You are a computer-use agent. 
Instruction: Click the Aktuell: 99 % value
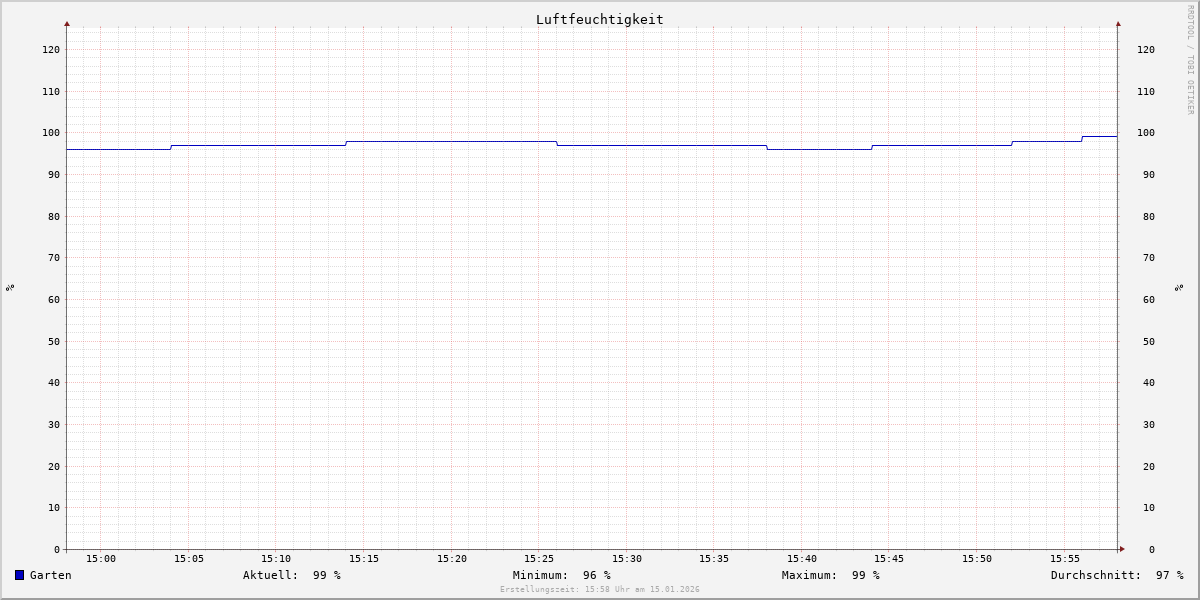point(291,575)
